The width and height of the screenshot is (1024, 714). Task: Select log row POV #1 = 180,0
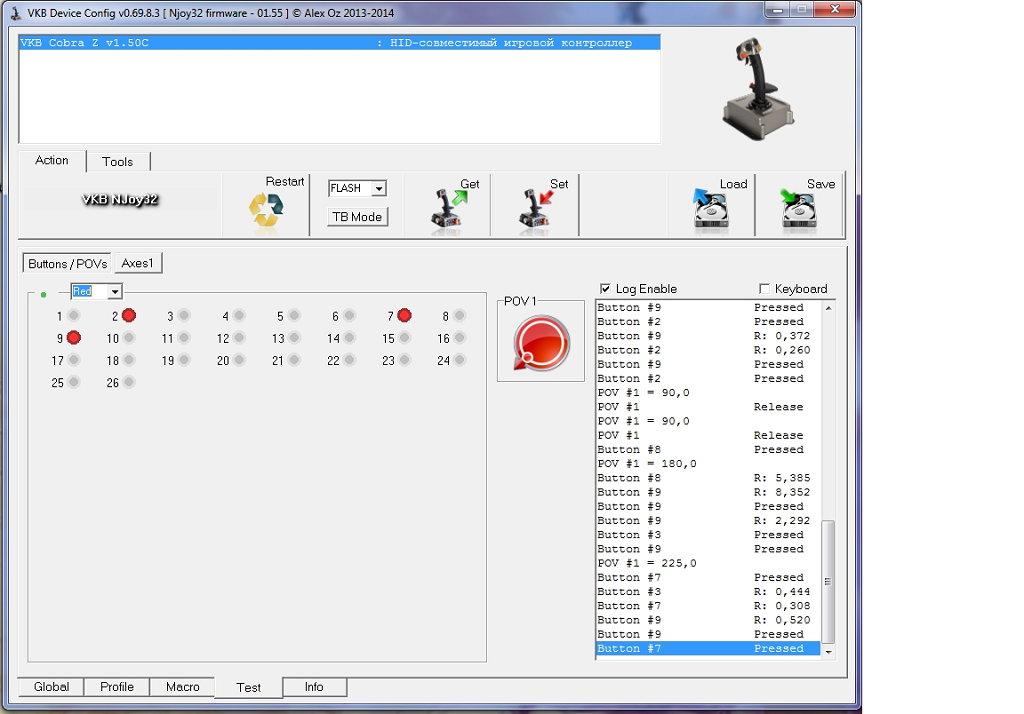708,464
